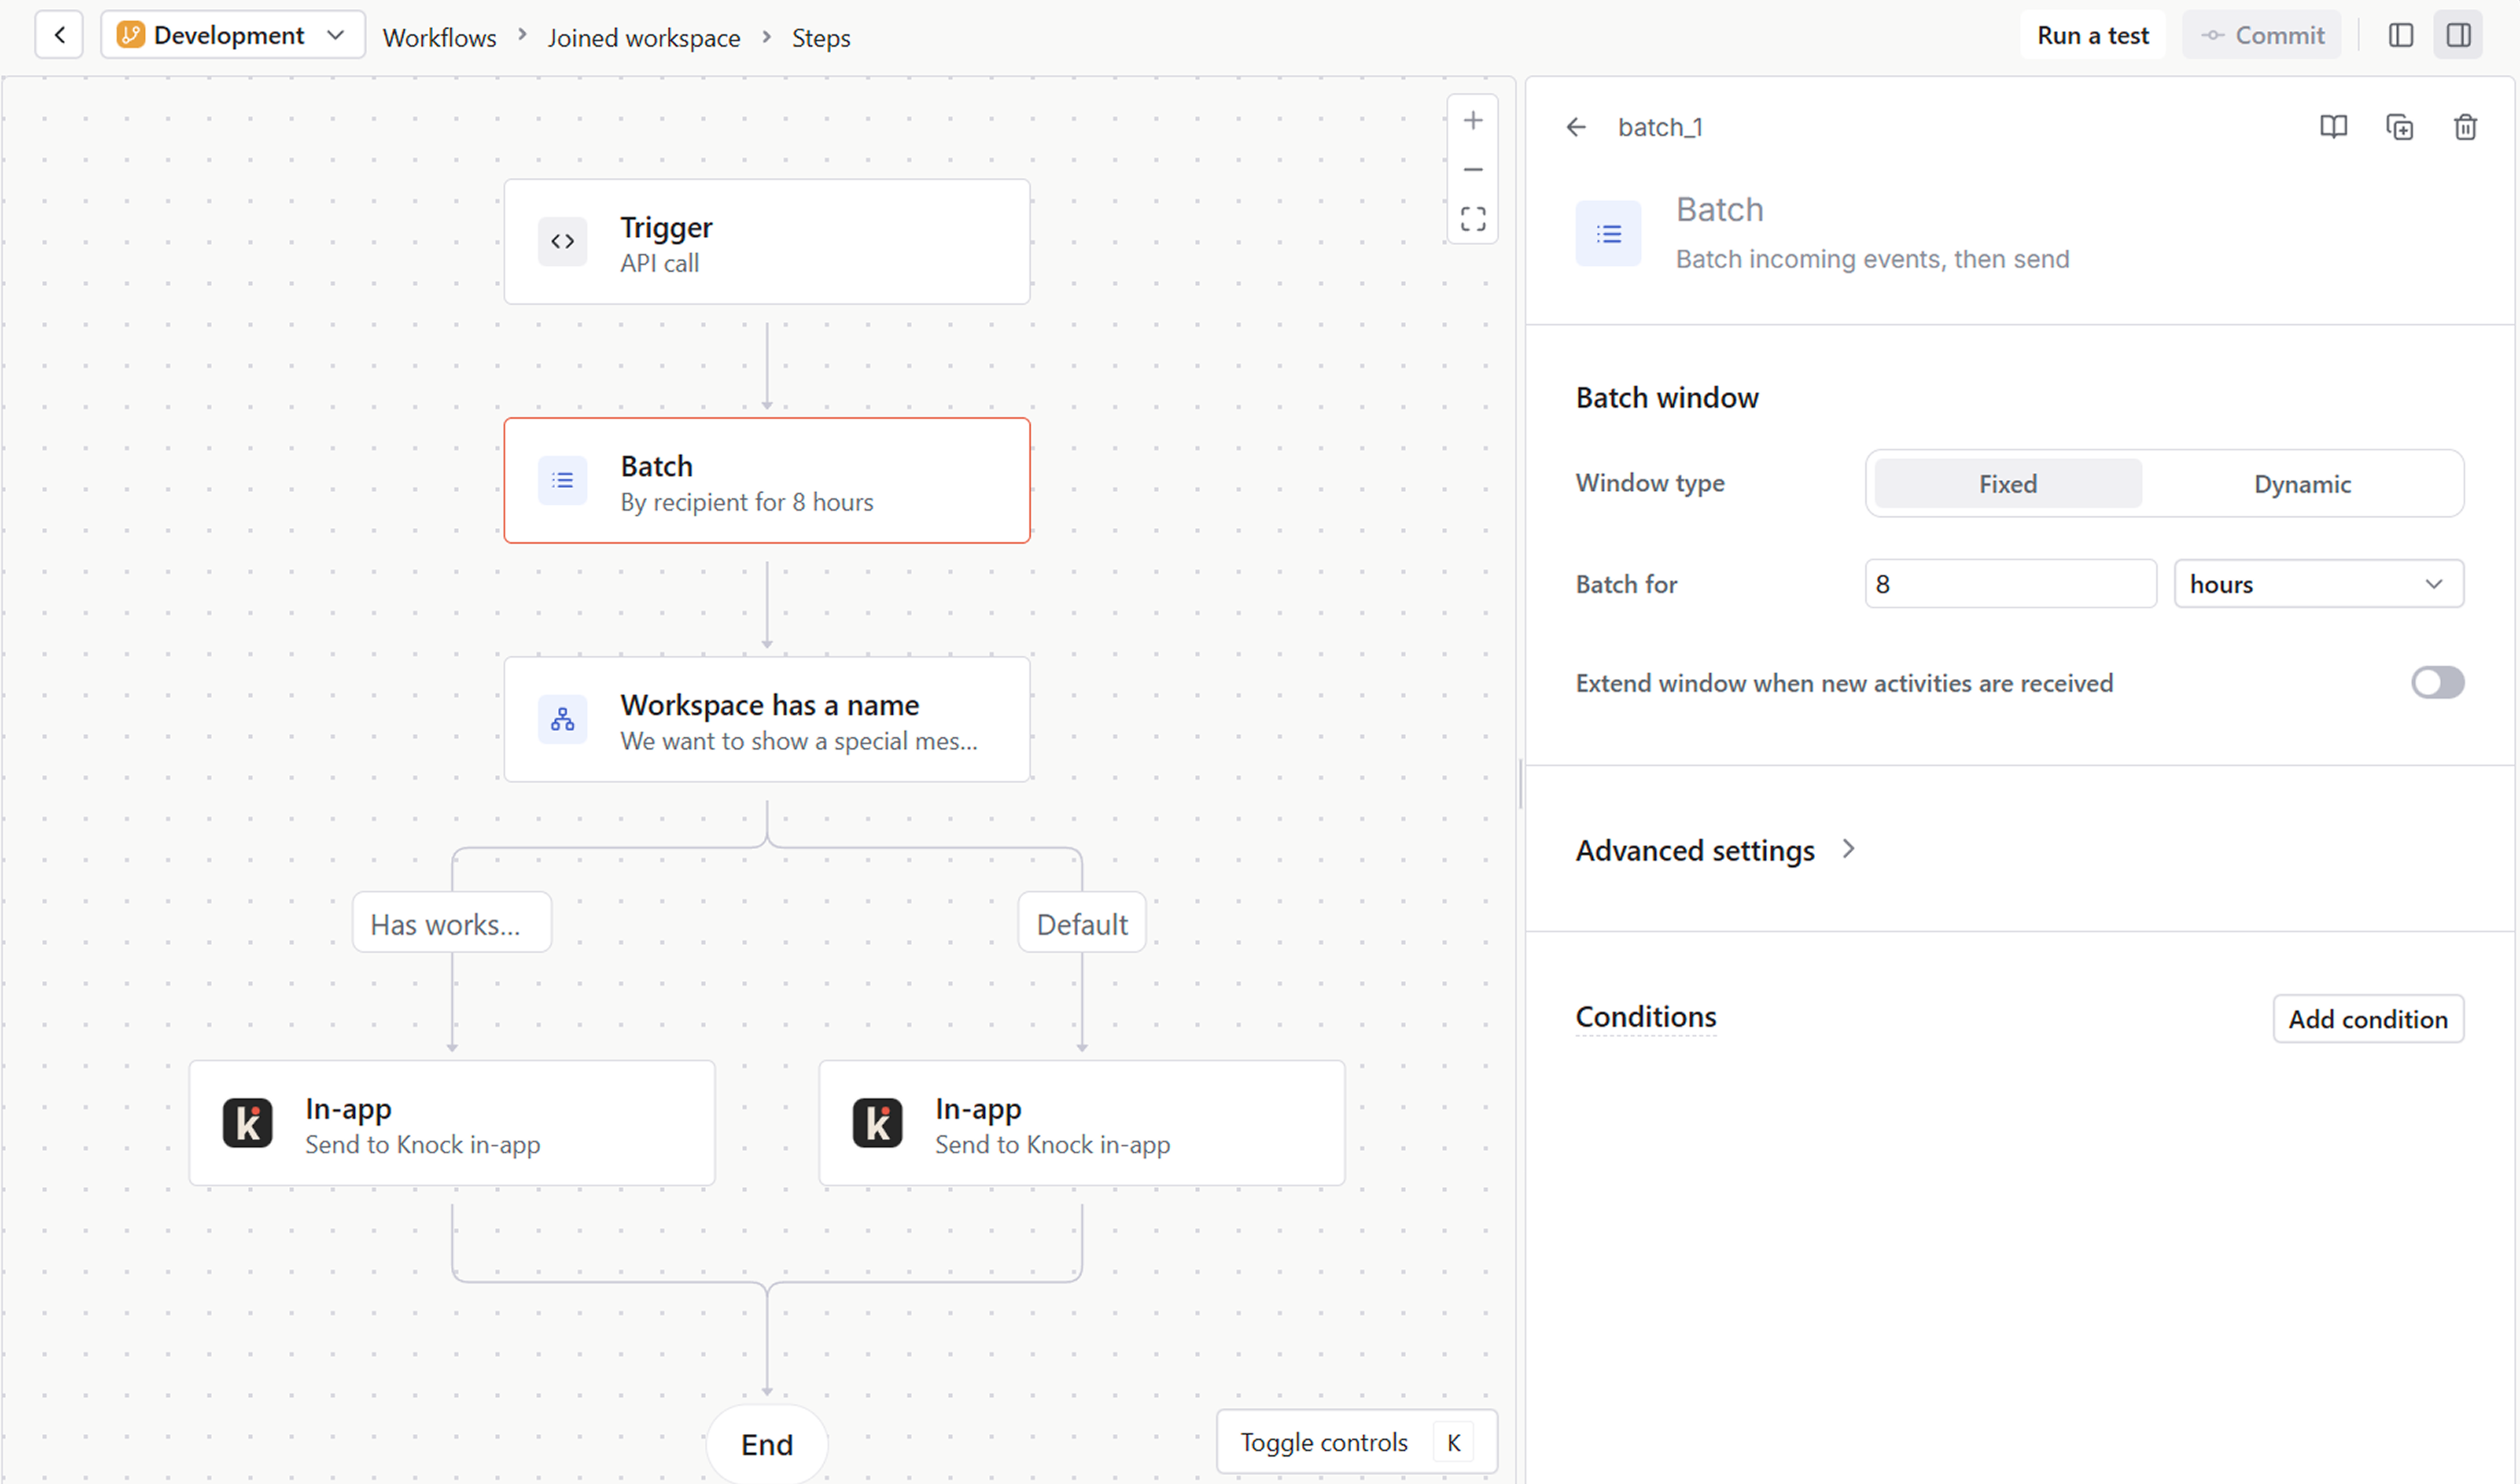Go back using the arrow beside batch_1
Viewport: 2520px width, 1484px height.
[x=1577, y=127]
